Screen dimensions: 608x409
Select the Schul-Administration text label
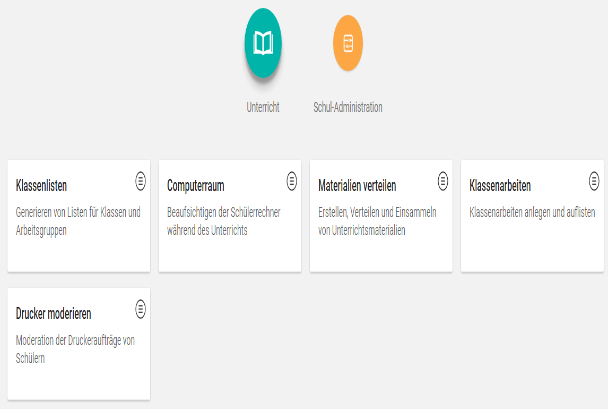pos(348,106)
